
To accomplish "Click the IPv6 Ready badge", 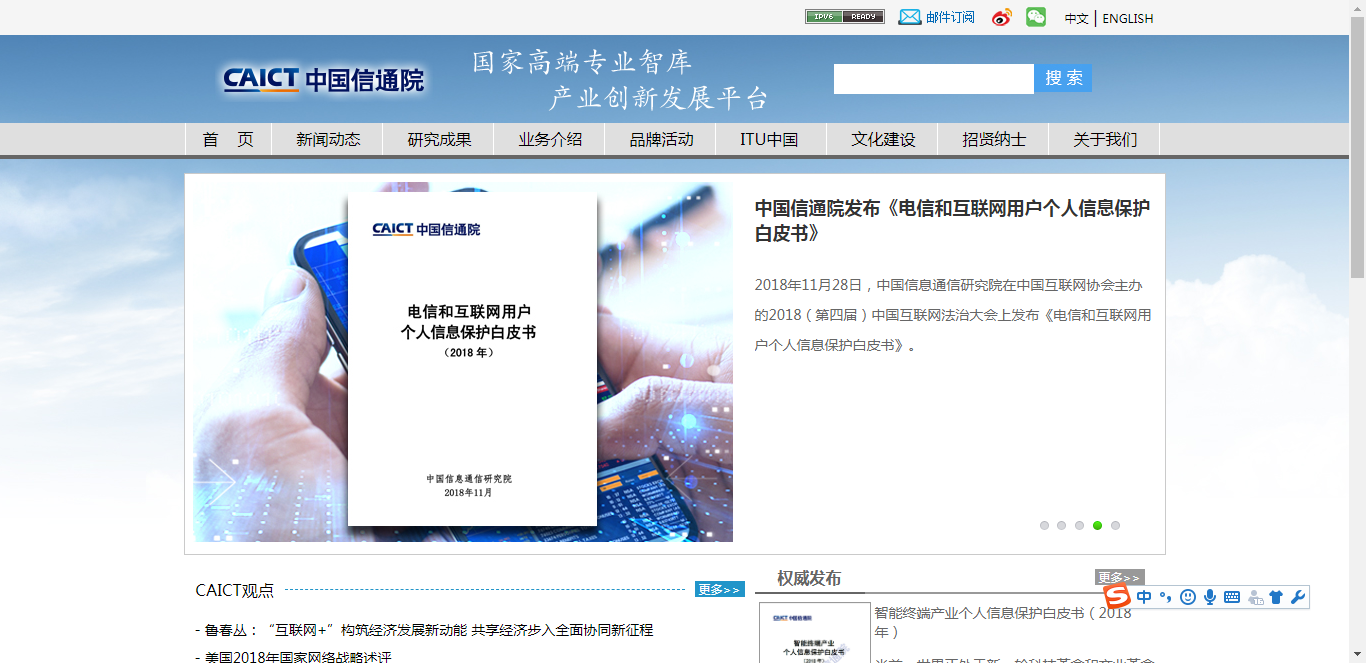I will click(x=845, y=17).
